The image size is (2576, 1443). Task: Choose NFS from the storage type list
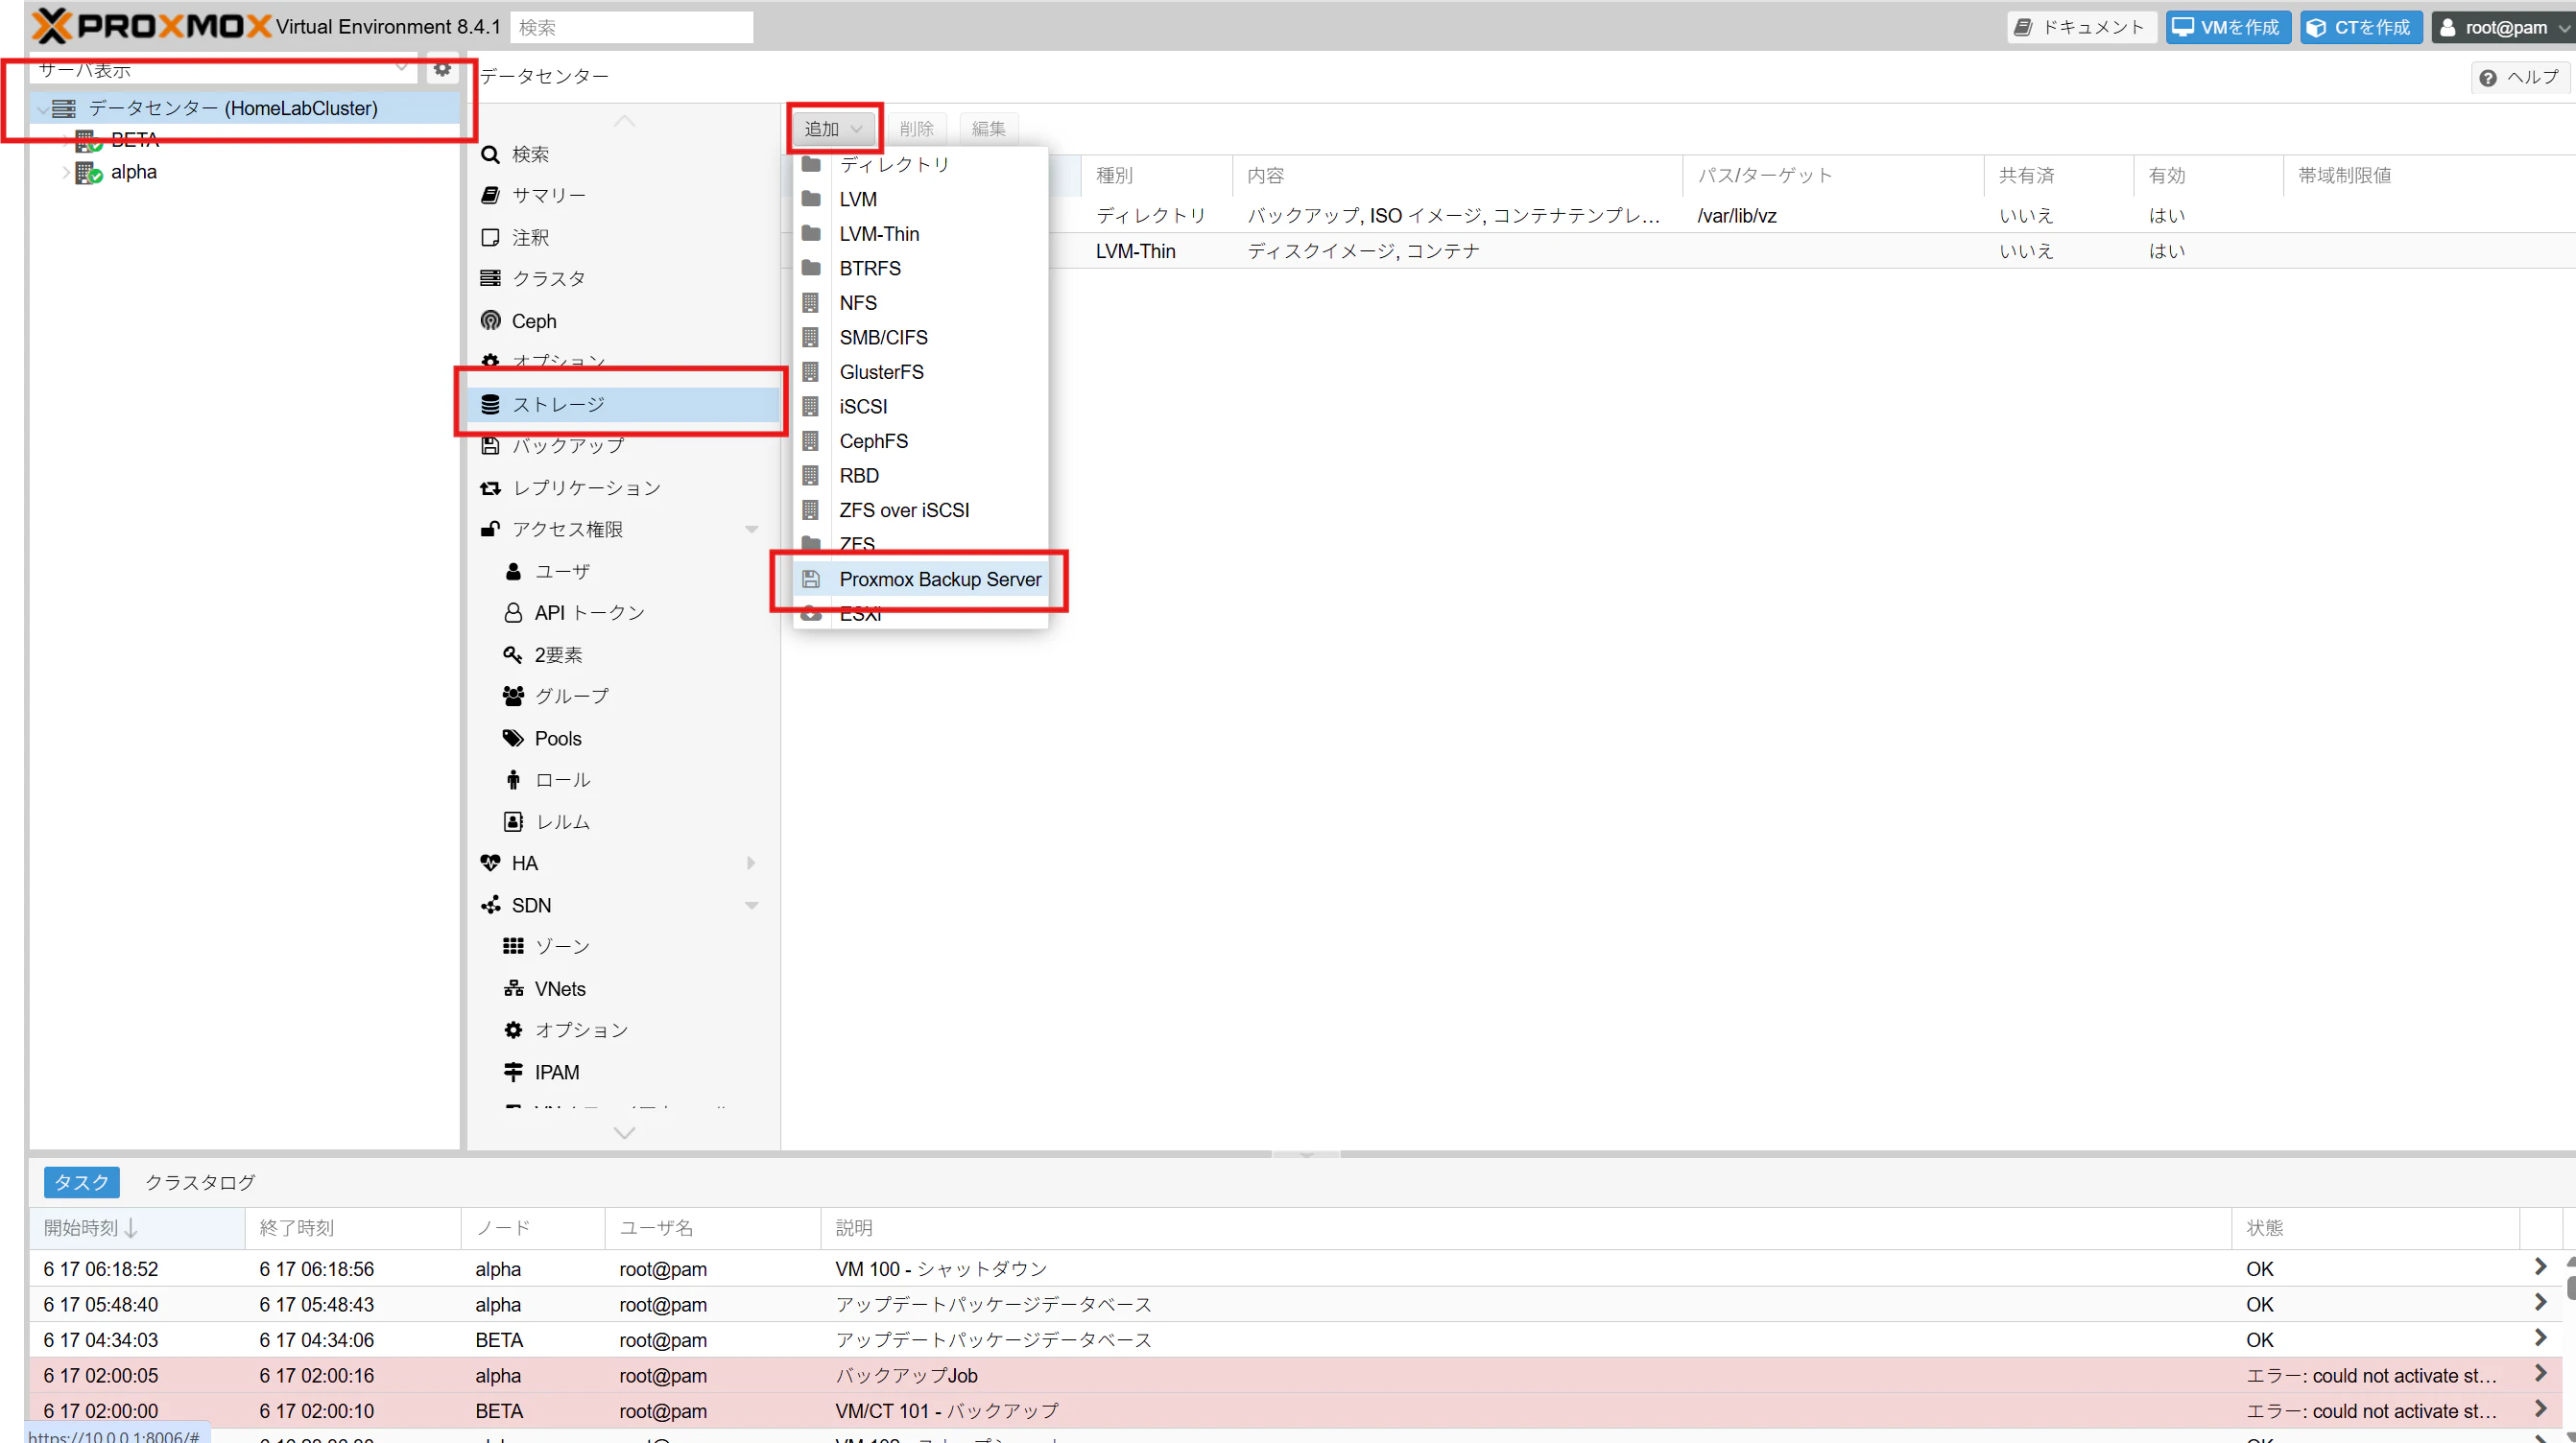tap(857, 303)
